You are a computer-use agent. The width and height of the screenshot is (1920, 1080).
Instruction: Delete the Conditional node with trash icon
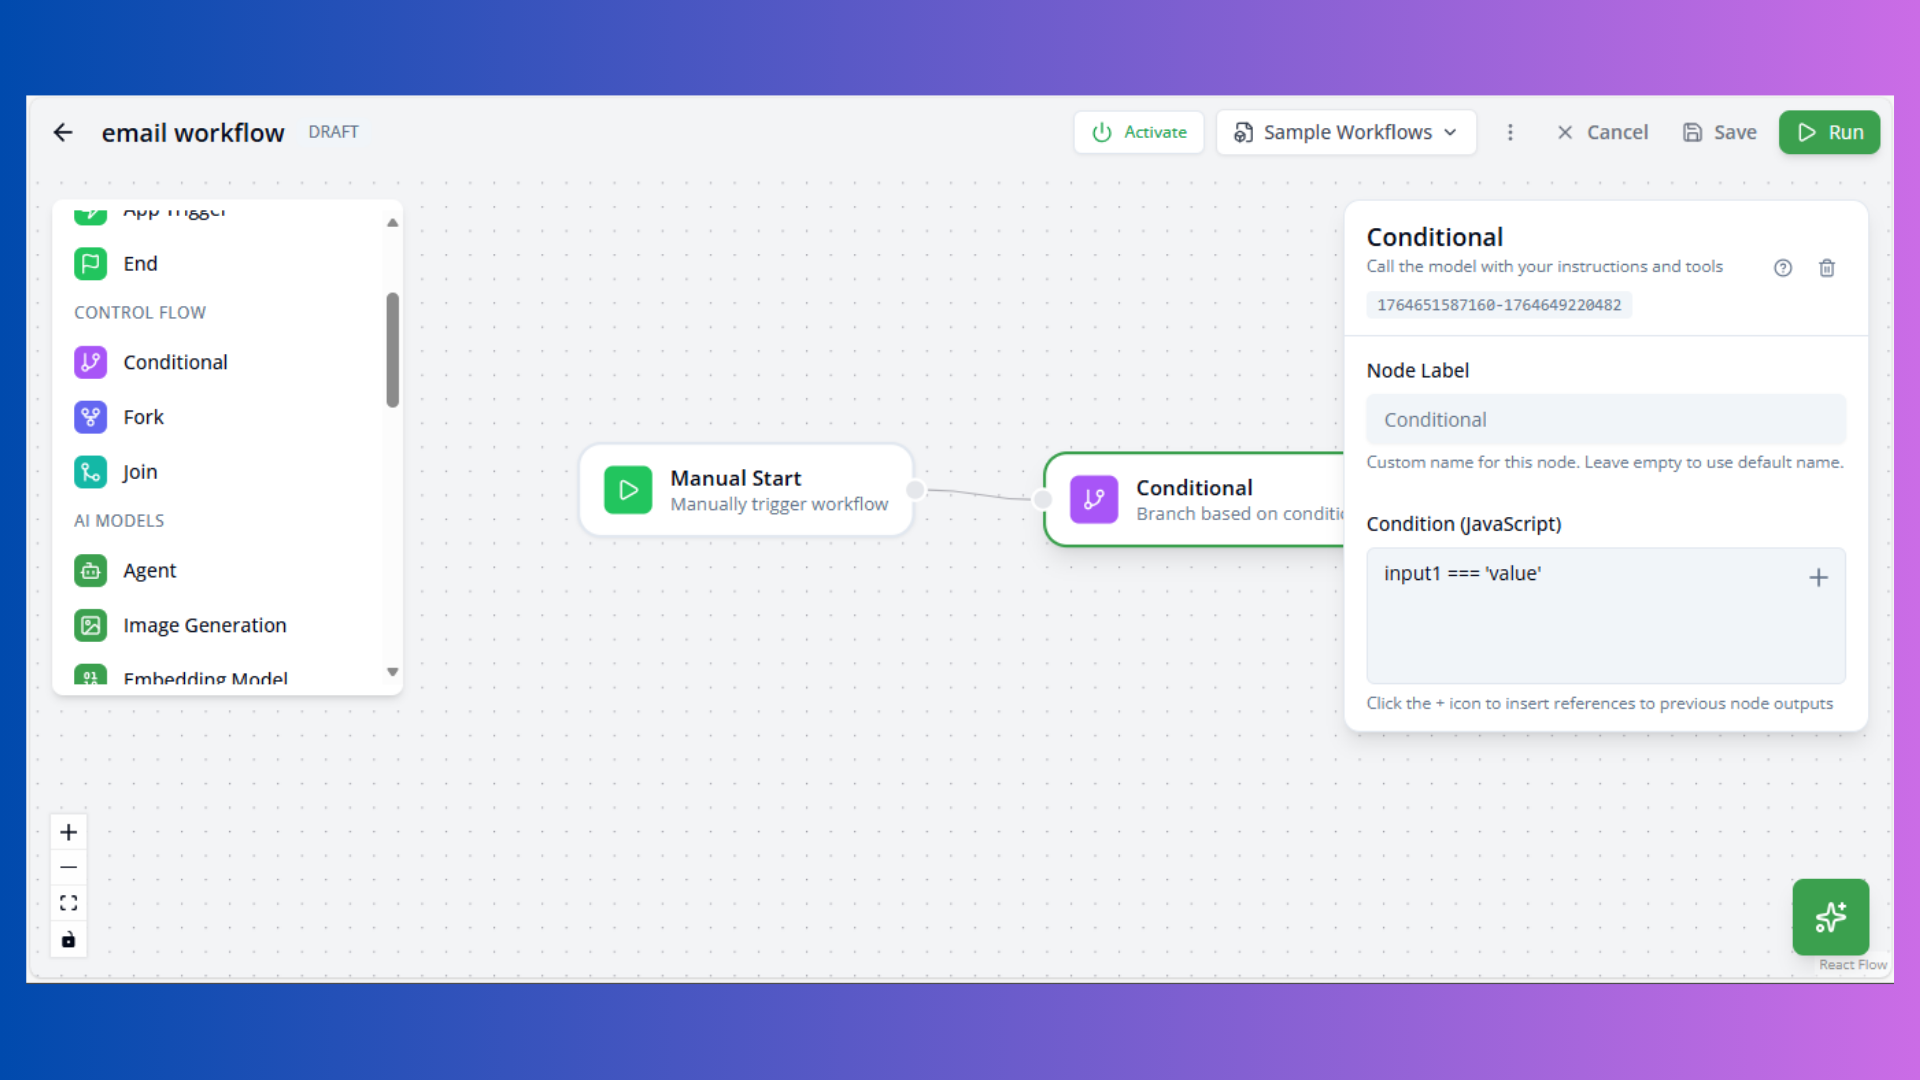click(1827, 267)
